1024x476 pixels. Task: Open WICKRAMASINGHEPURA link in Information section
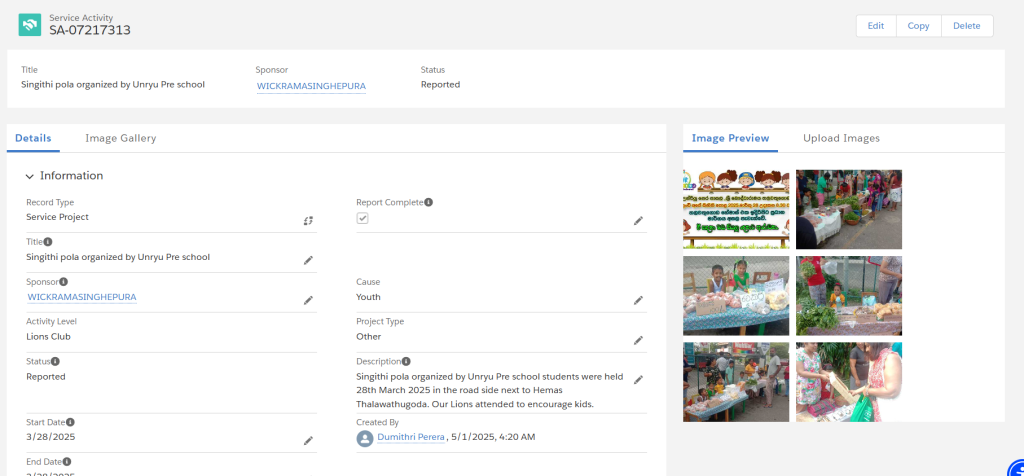pyautogui.click(x=82, y=297)
